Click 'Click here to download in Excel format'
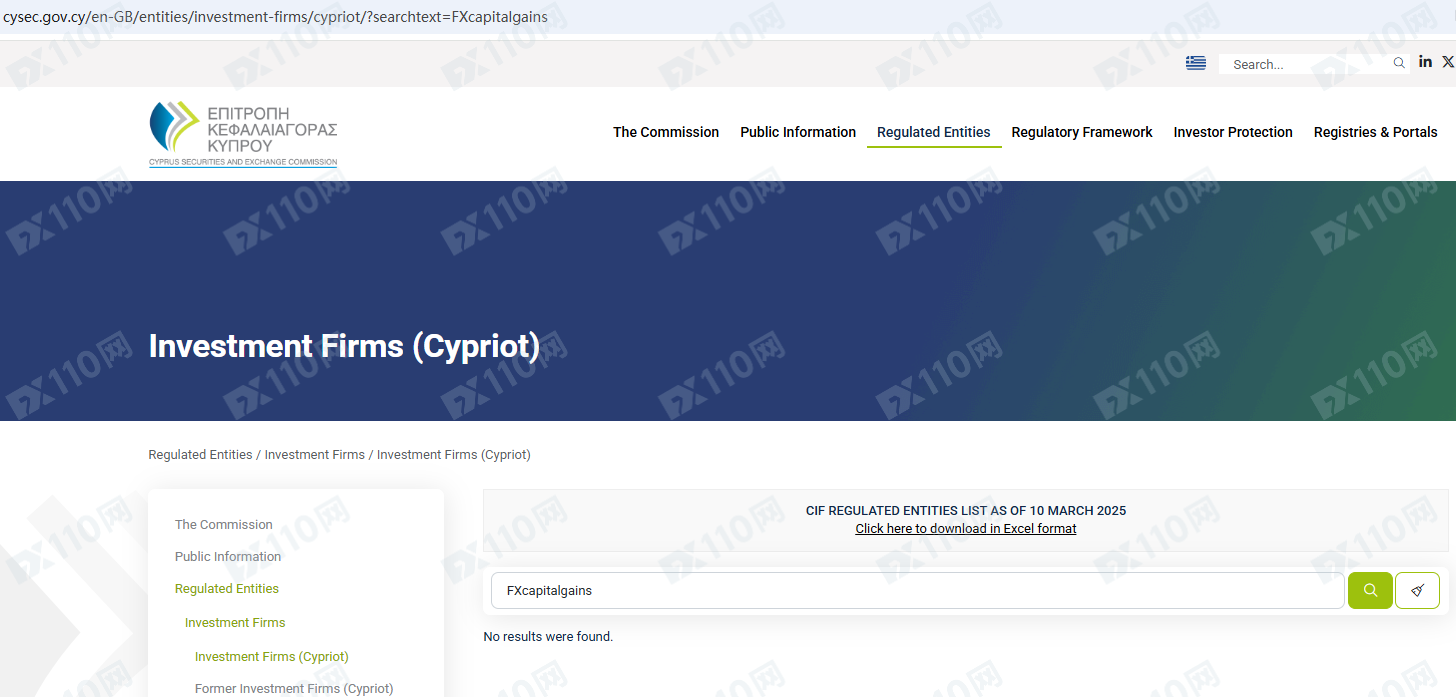1456x697 pixels. (965, 528)
